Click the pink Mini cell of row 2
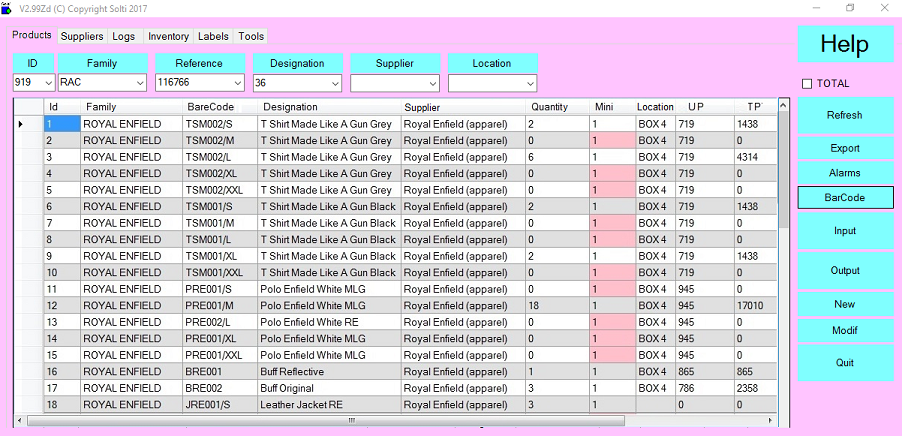 (x=612, y=140)
